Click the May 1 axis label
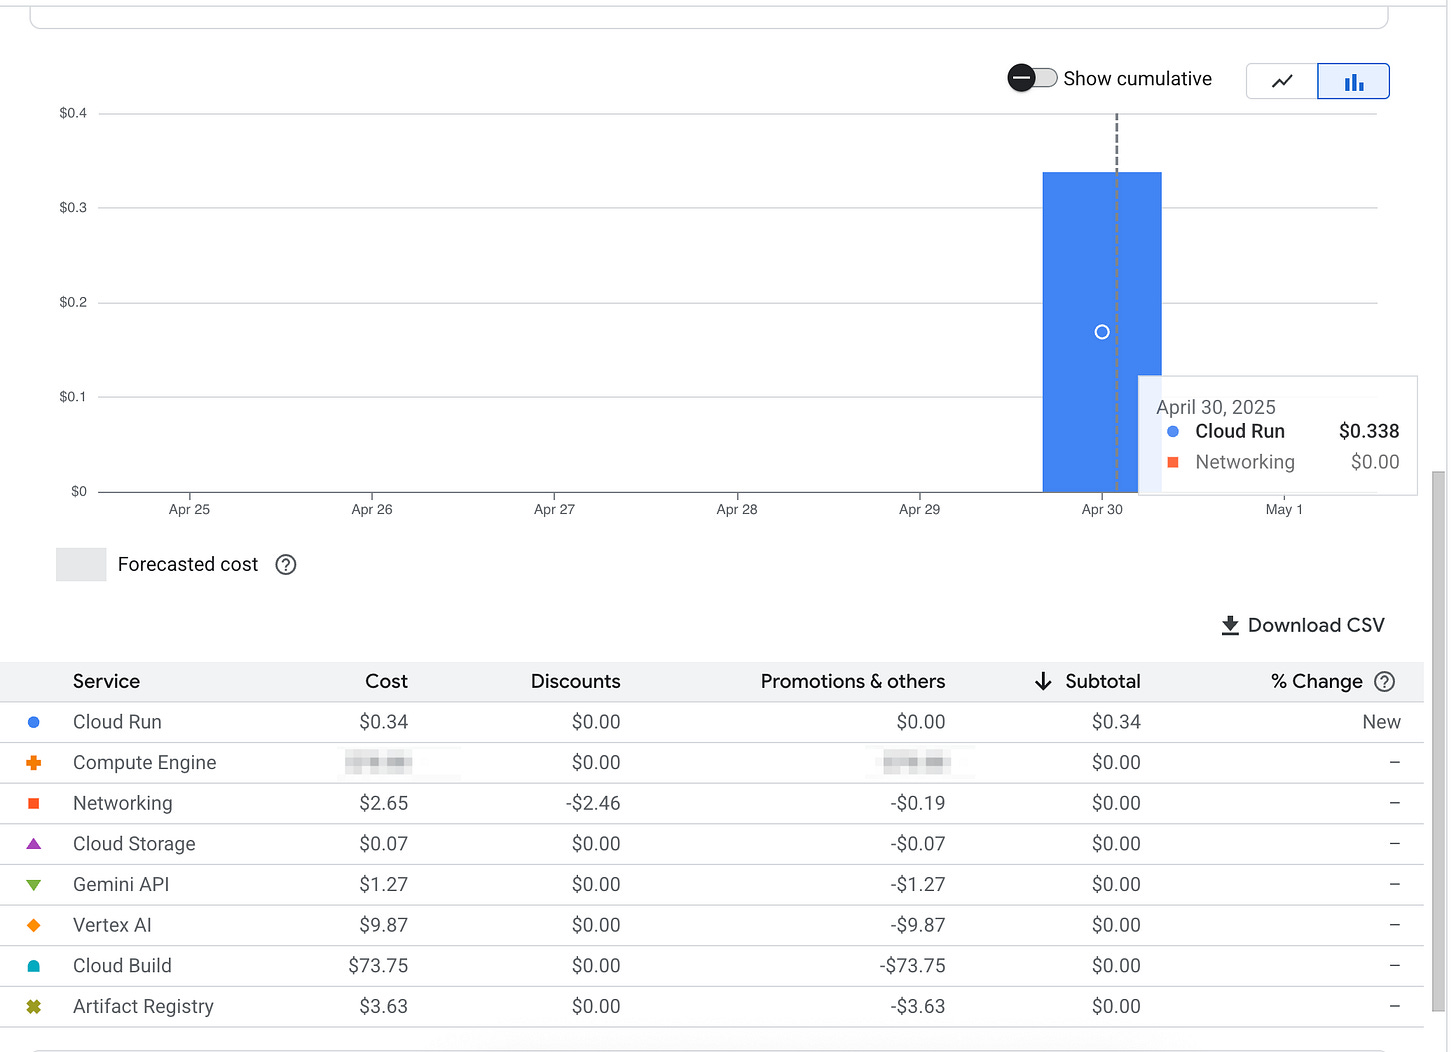Screen dimensions: 1456x1052 point(1284,510)
